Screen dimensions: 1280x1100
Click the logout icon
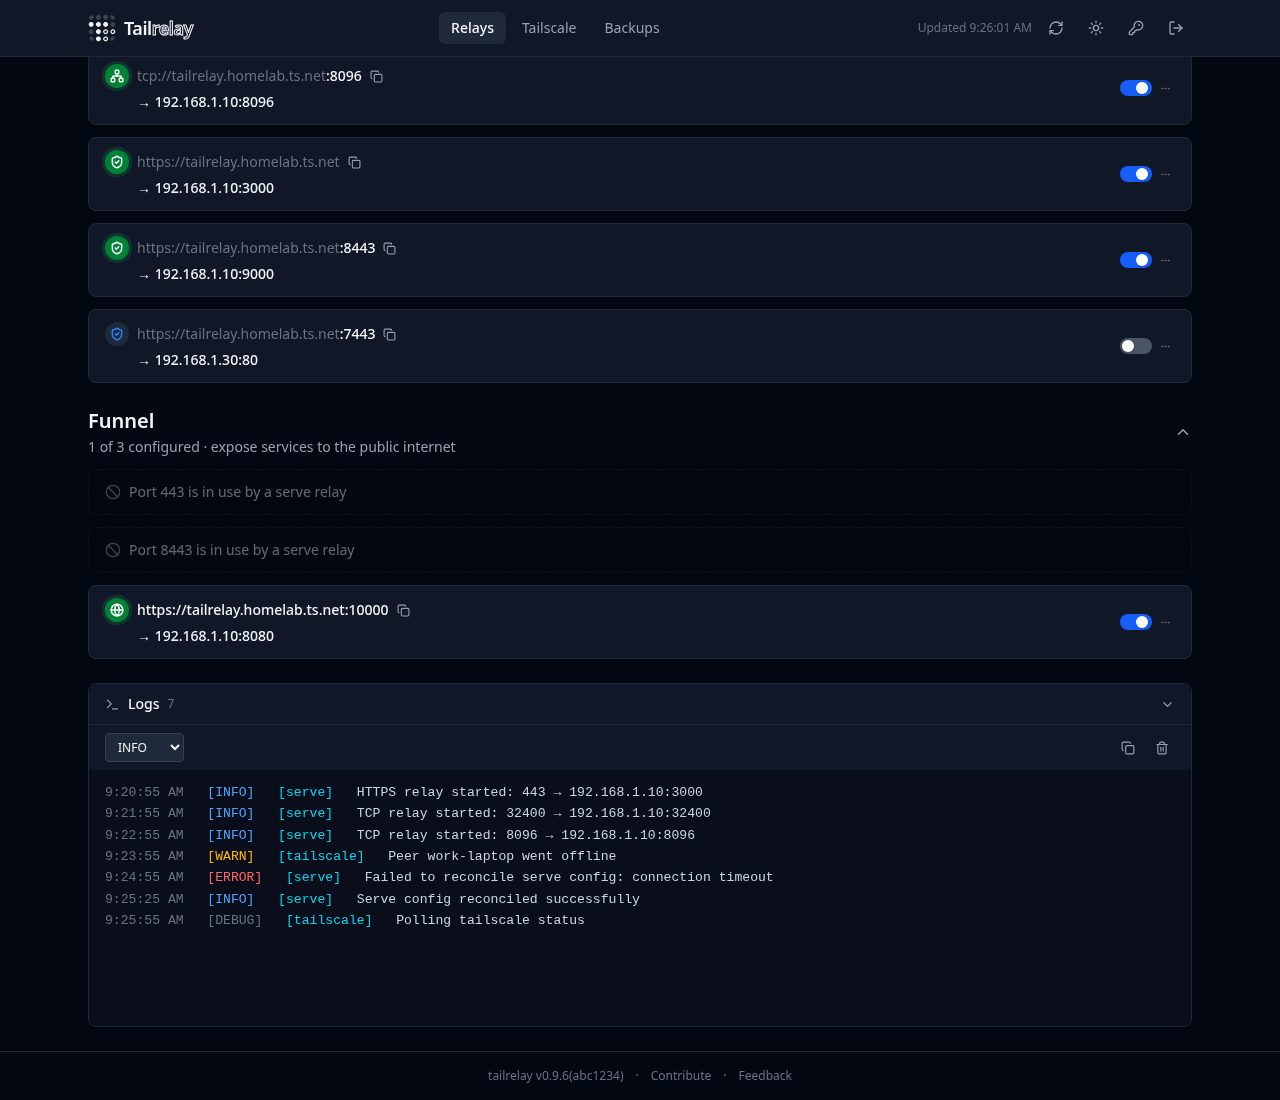point(1176,28)
